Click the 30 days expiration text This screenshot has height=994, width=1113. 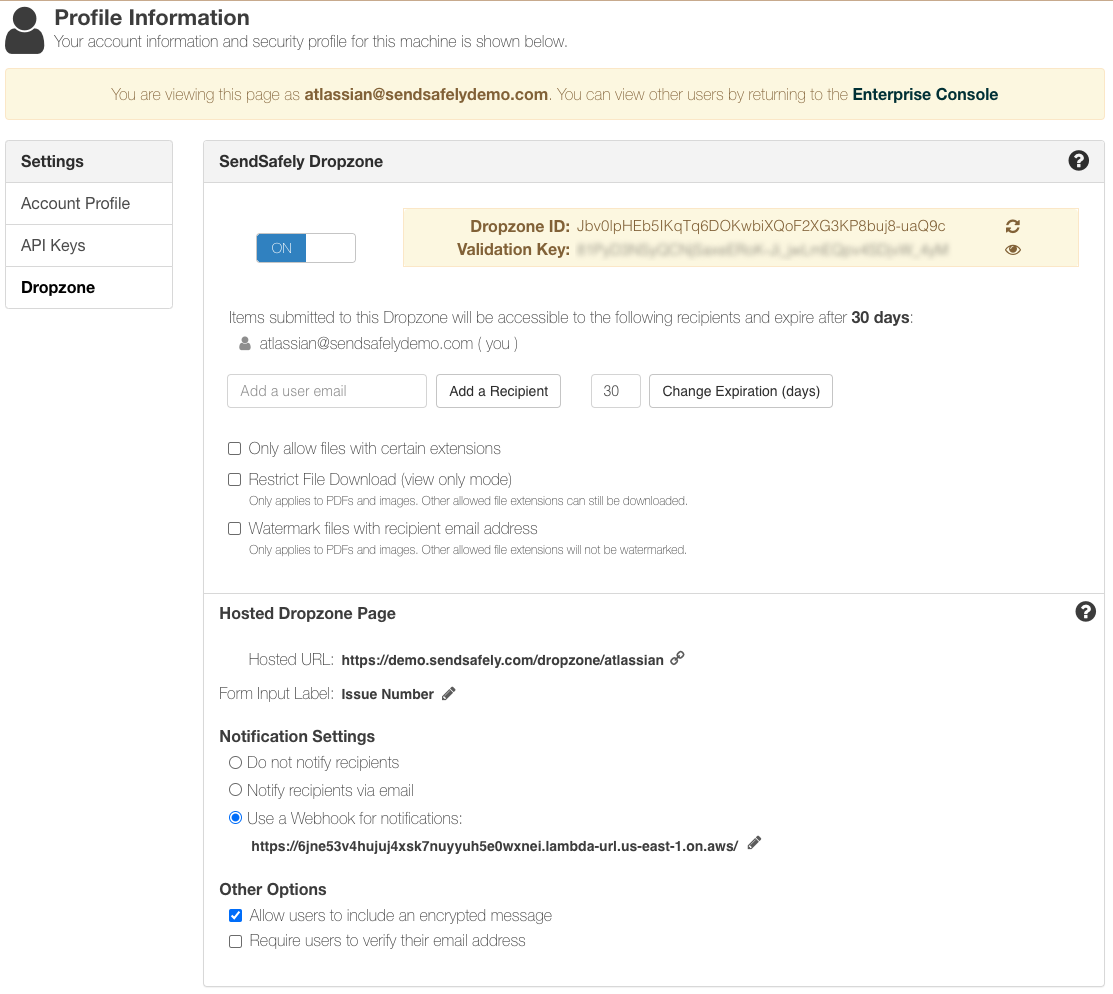(880, 317)
